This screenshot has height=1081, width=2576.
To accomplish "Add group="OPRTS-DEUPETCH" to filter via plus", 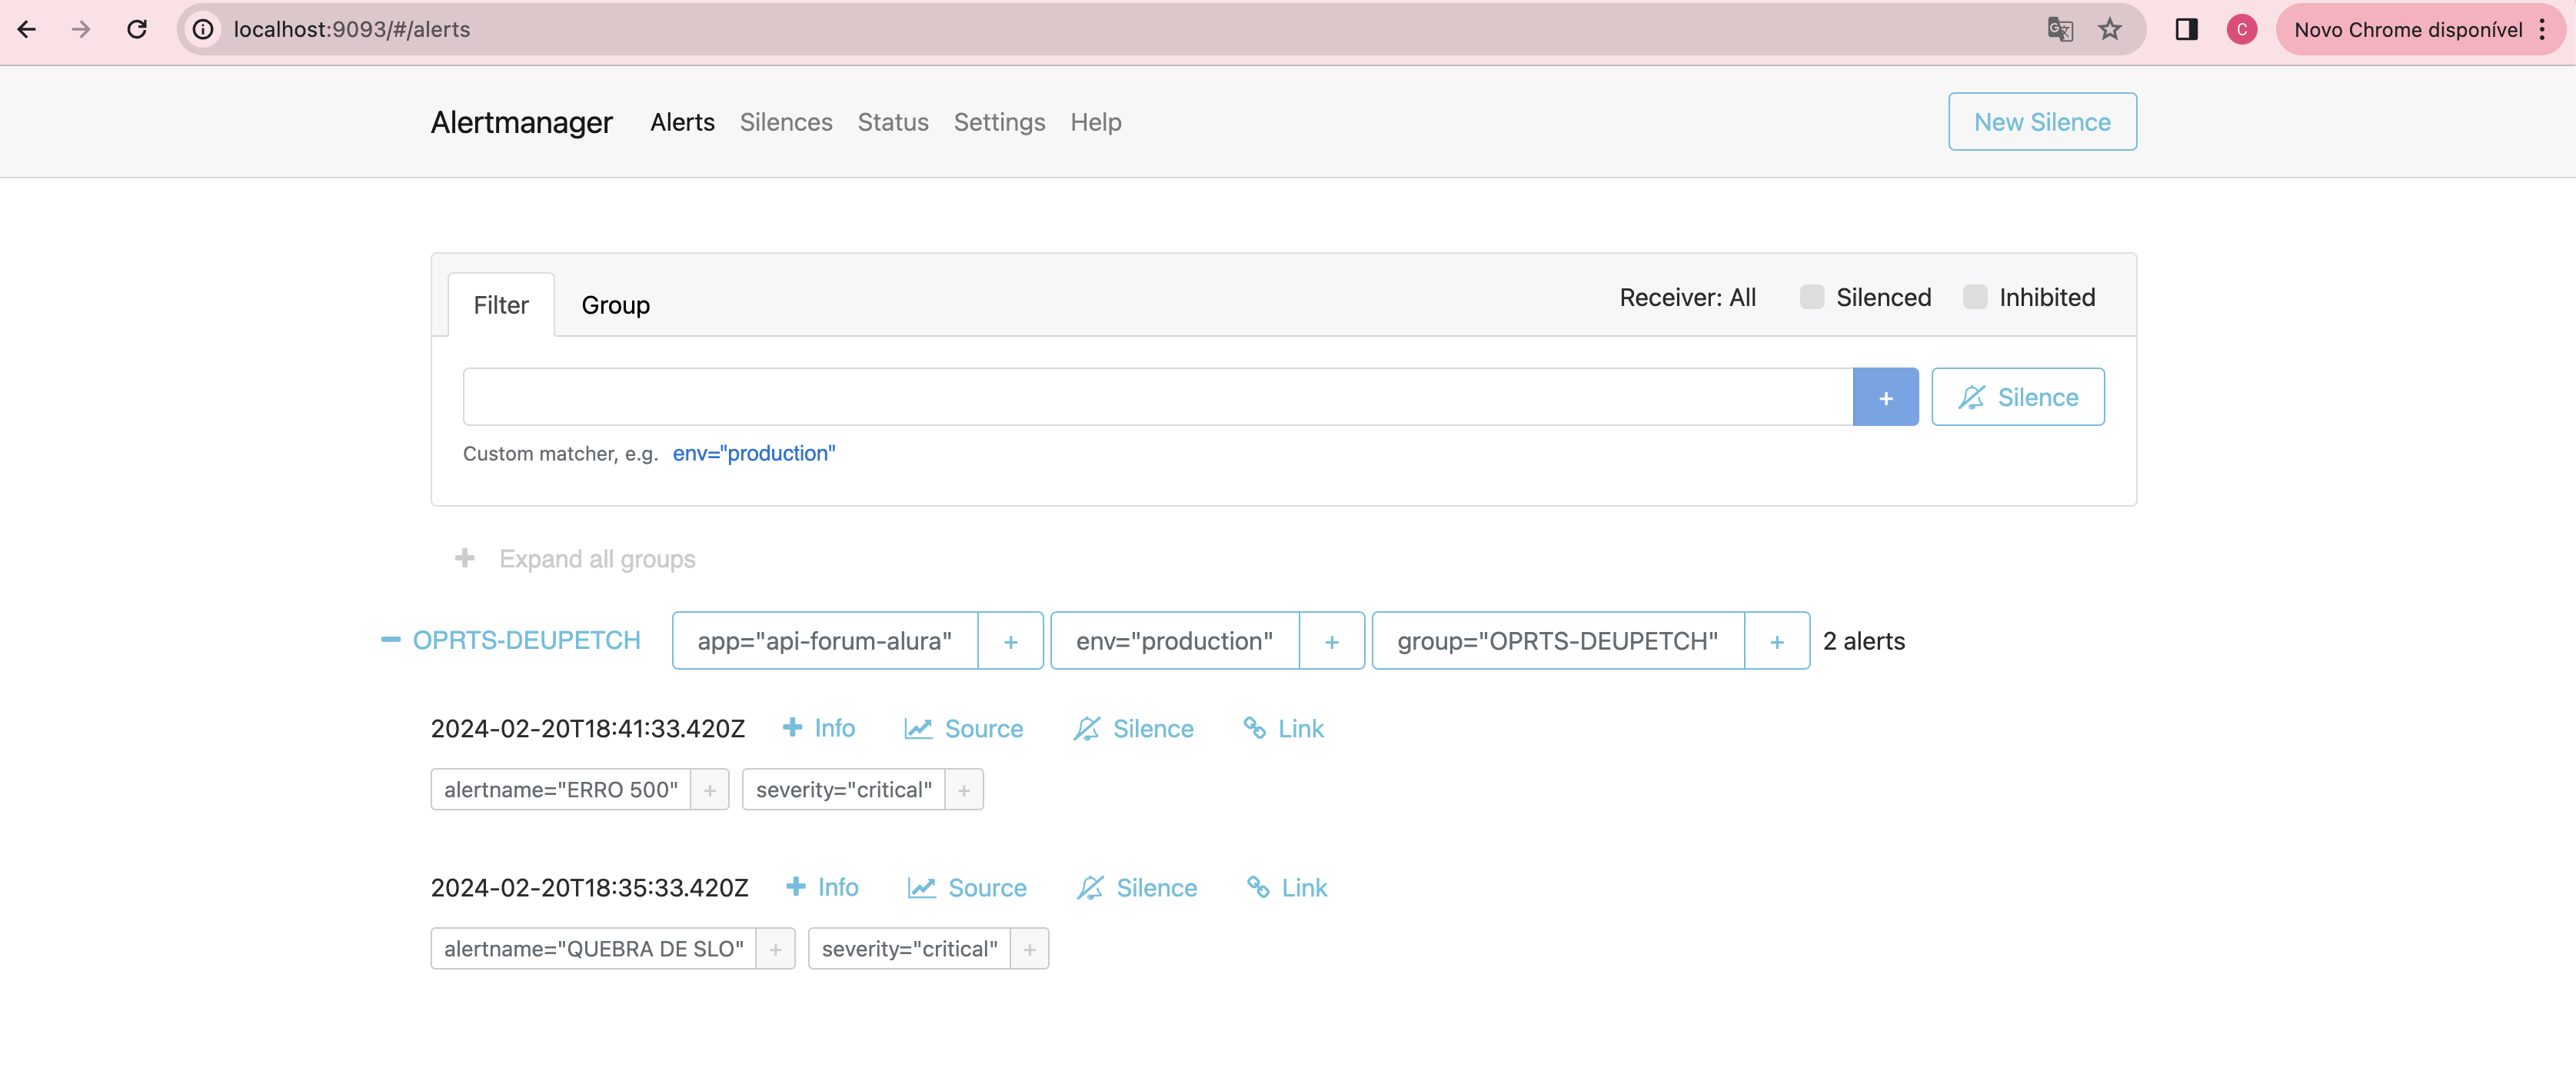I will click(1776, 641).
